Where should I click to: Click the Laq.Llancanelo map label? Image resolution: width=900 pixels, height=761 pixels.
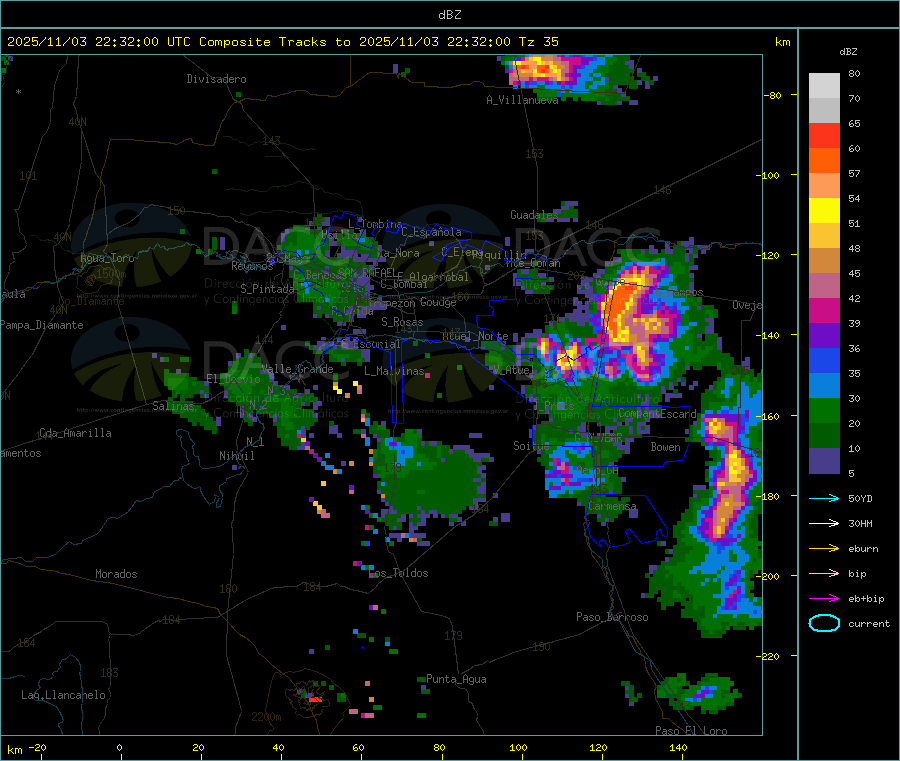point(63,695)
